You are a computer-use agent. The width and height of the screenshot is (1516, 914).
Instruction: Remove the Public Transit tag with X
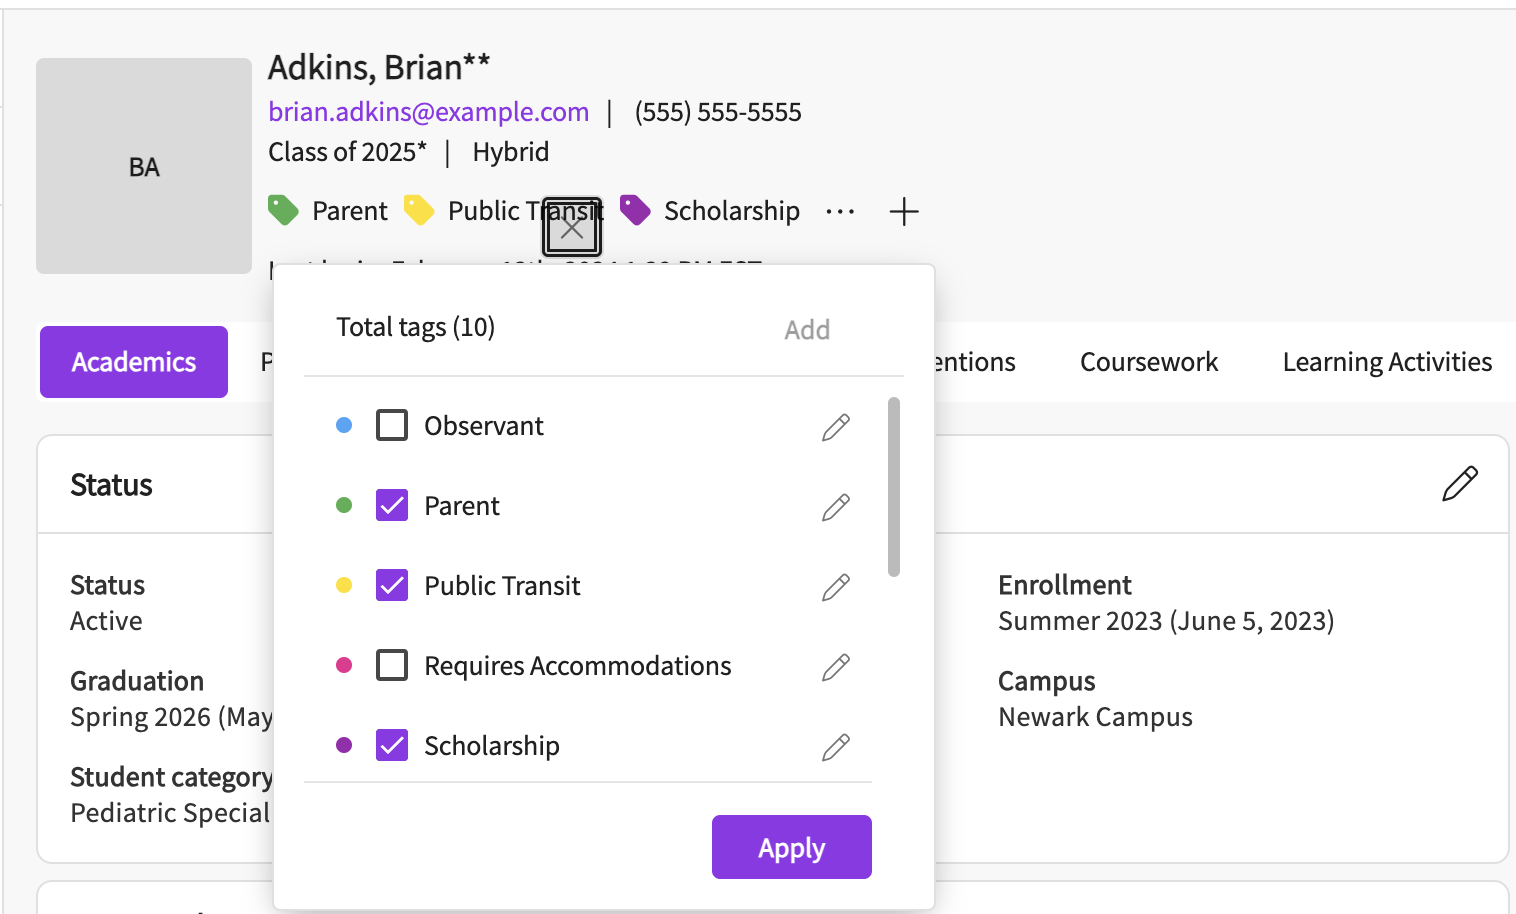572,228
